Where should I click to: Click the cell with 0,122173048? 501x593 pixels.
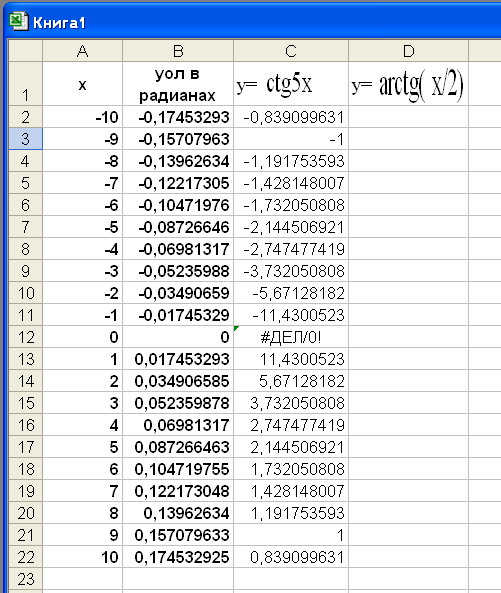click(x=178, y=490)
